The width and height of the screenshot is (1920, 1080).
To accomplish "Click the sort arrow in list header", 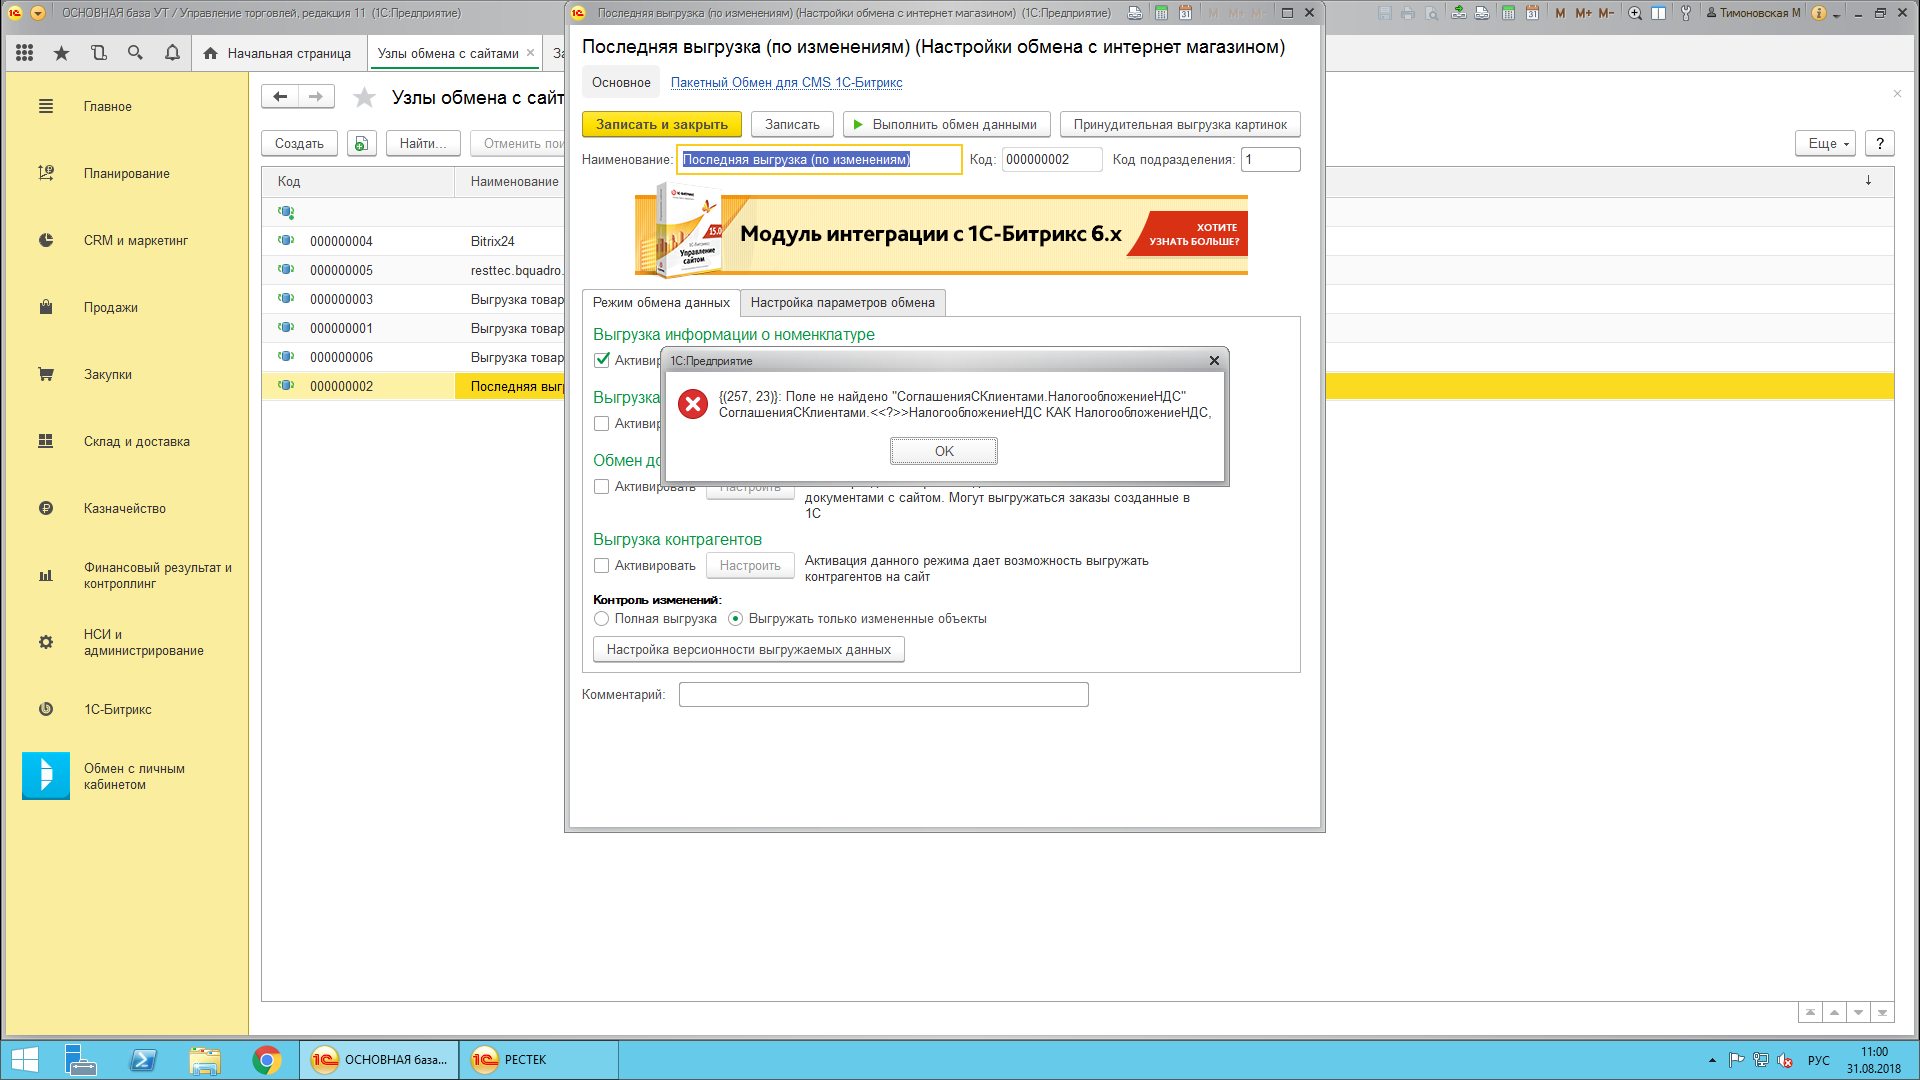I will [1867, 181].
